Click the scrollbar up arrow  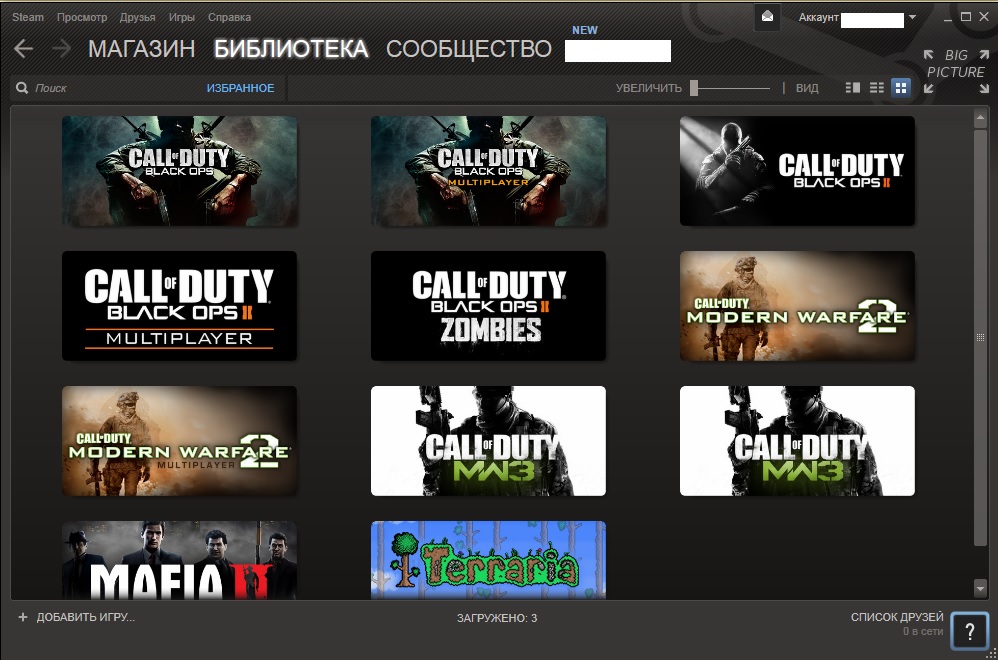980,117
